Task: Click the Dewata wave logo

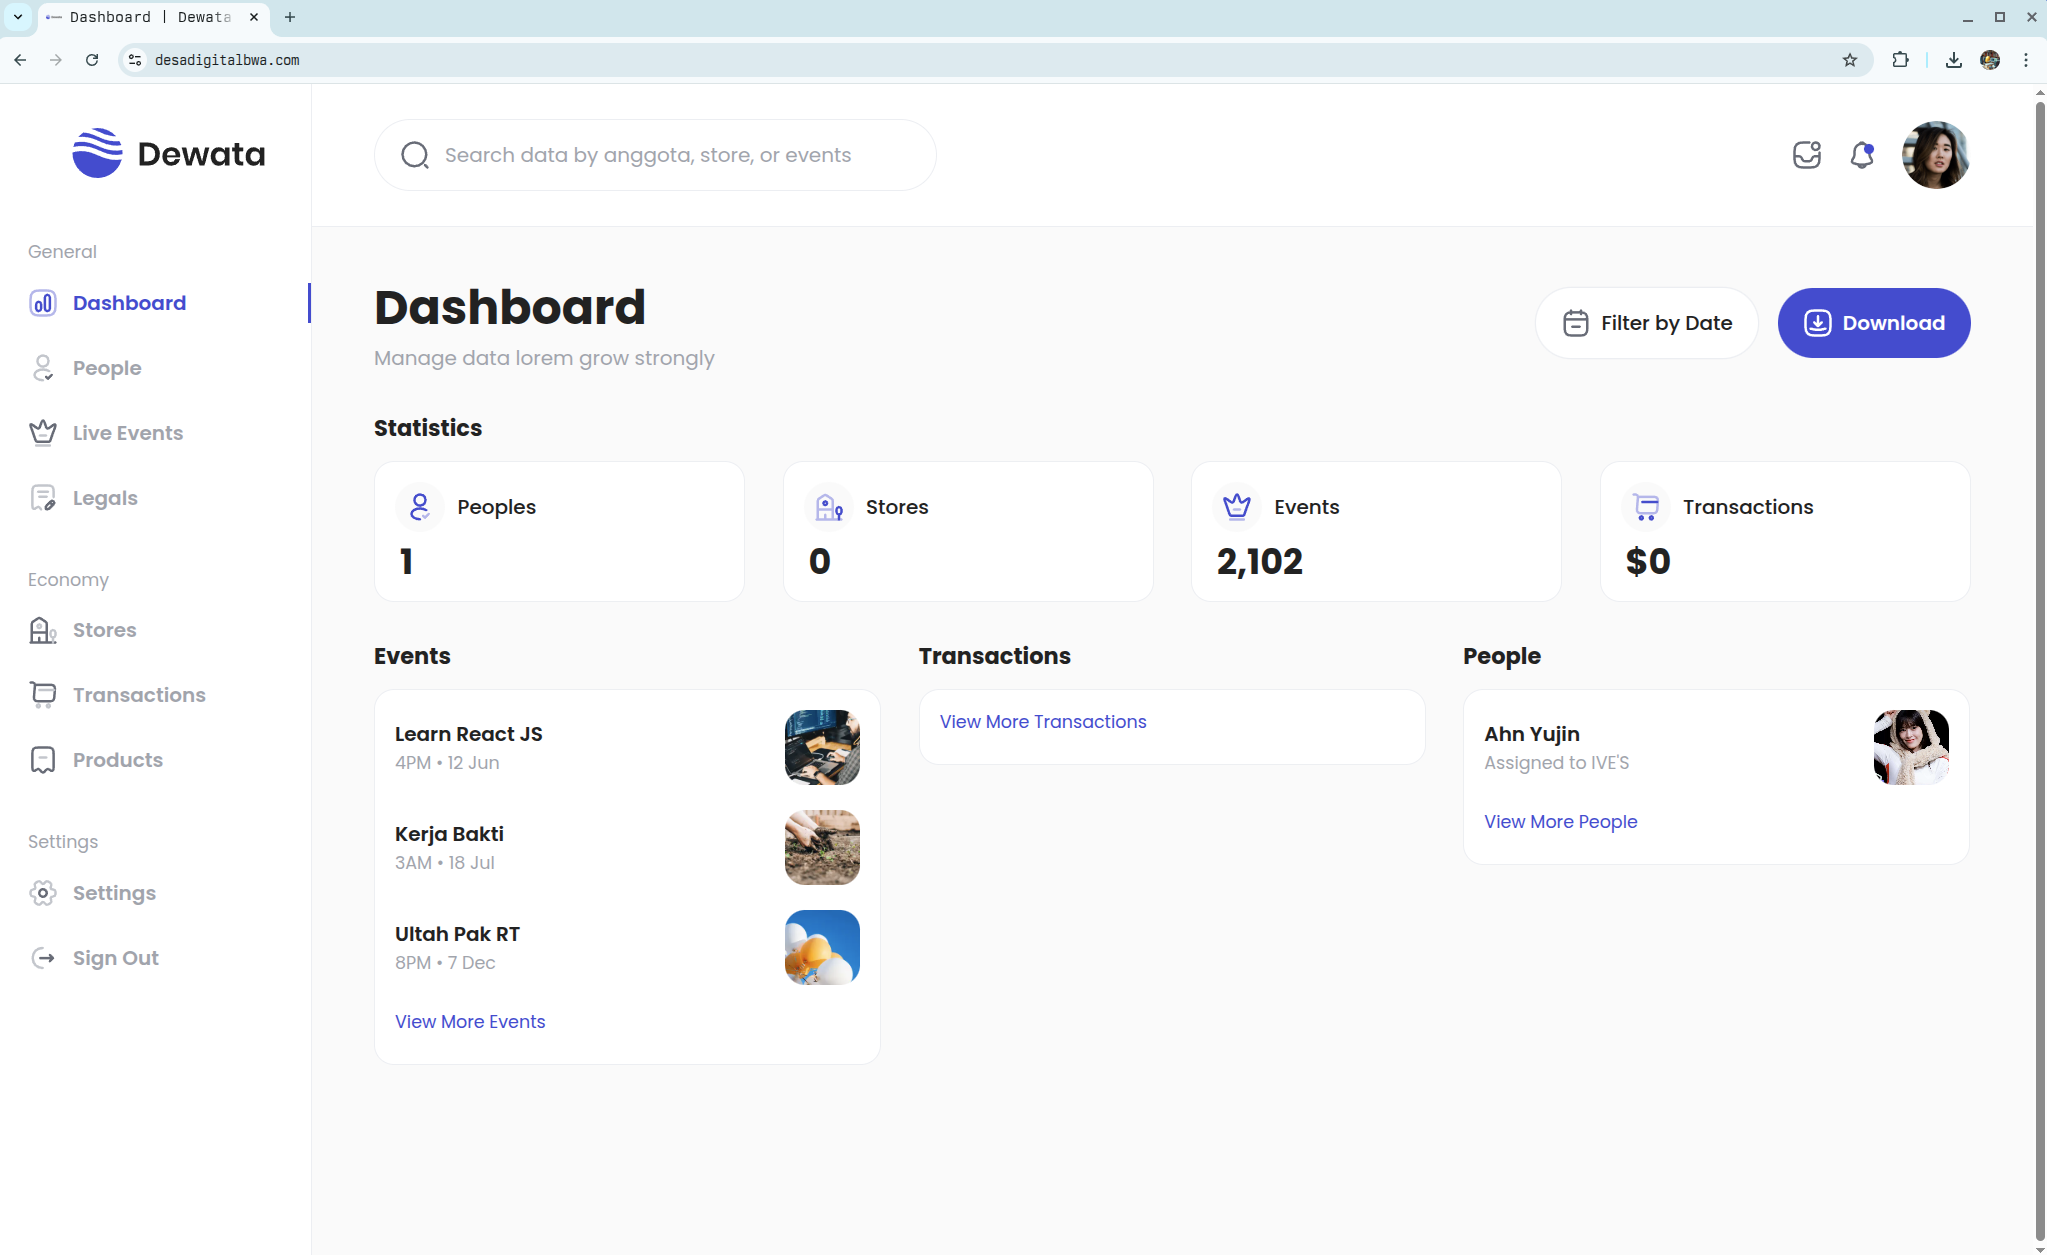Action: click(x=97, y=153)
